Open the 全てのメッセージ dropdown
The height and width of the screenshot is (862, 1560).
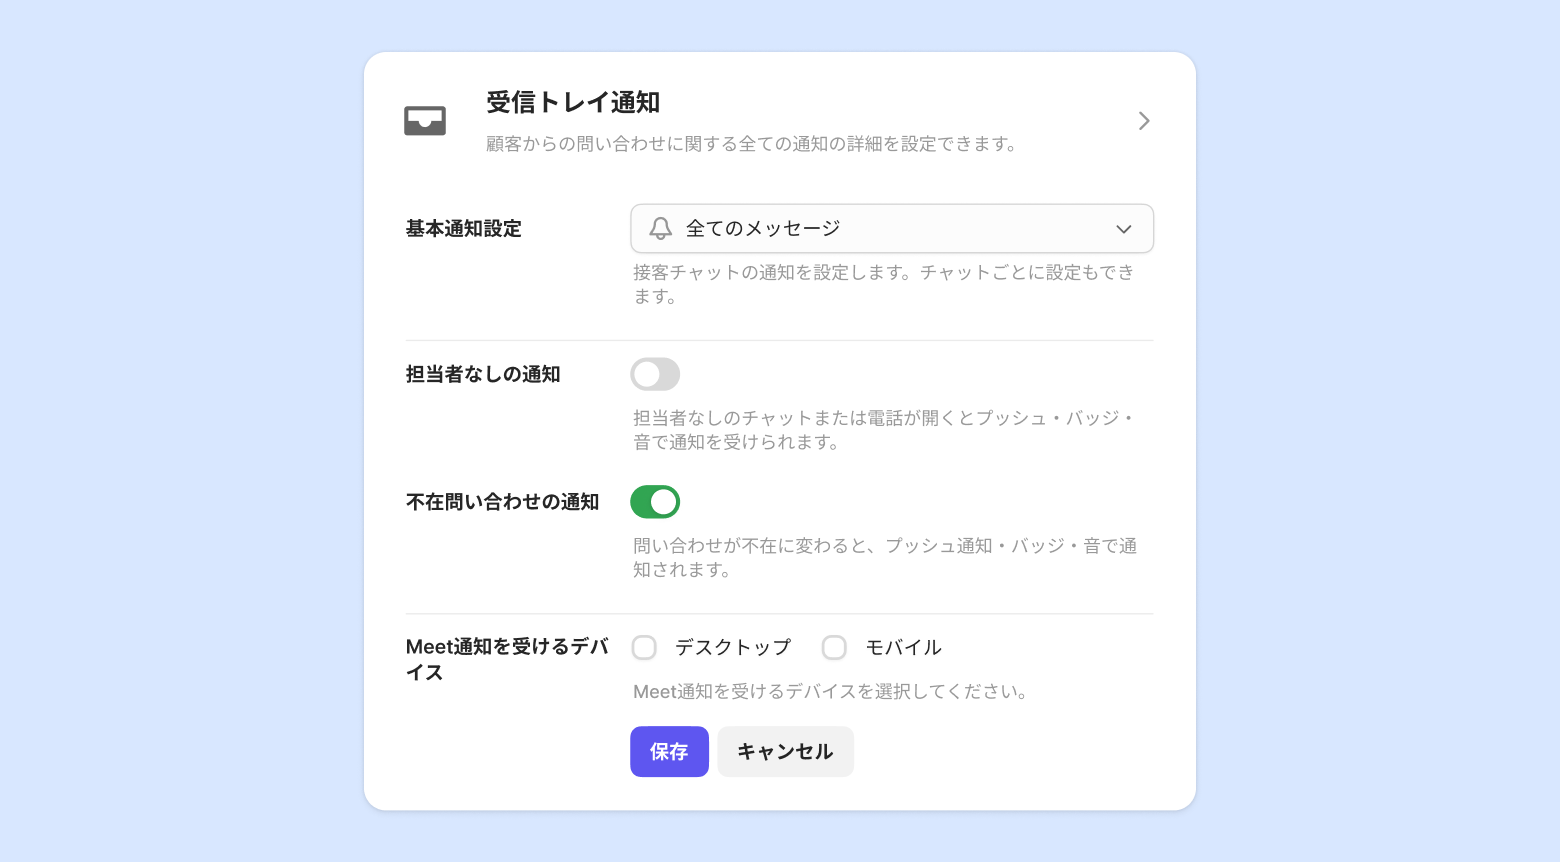pos(891,229)
